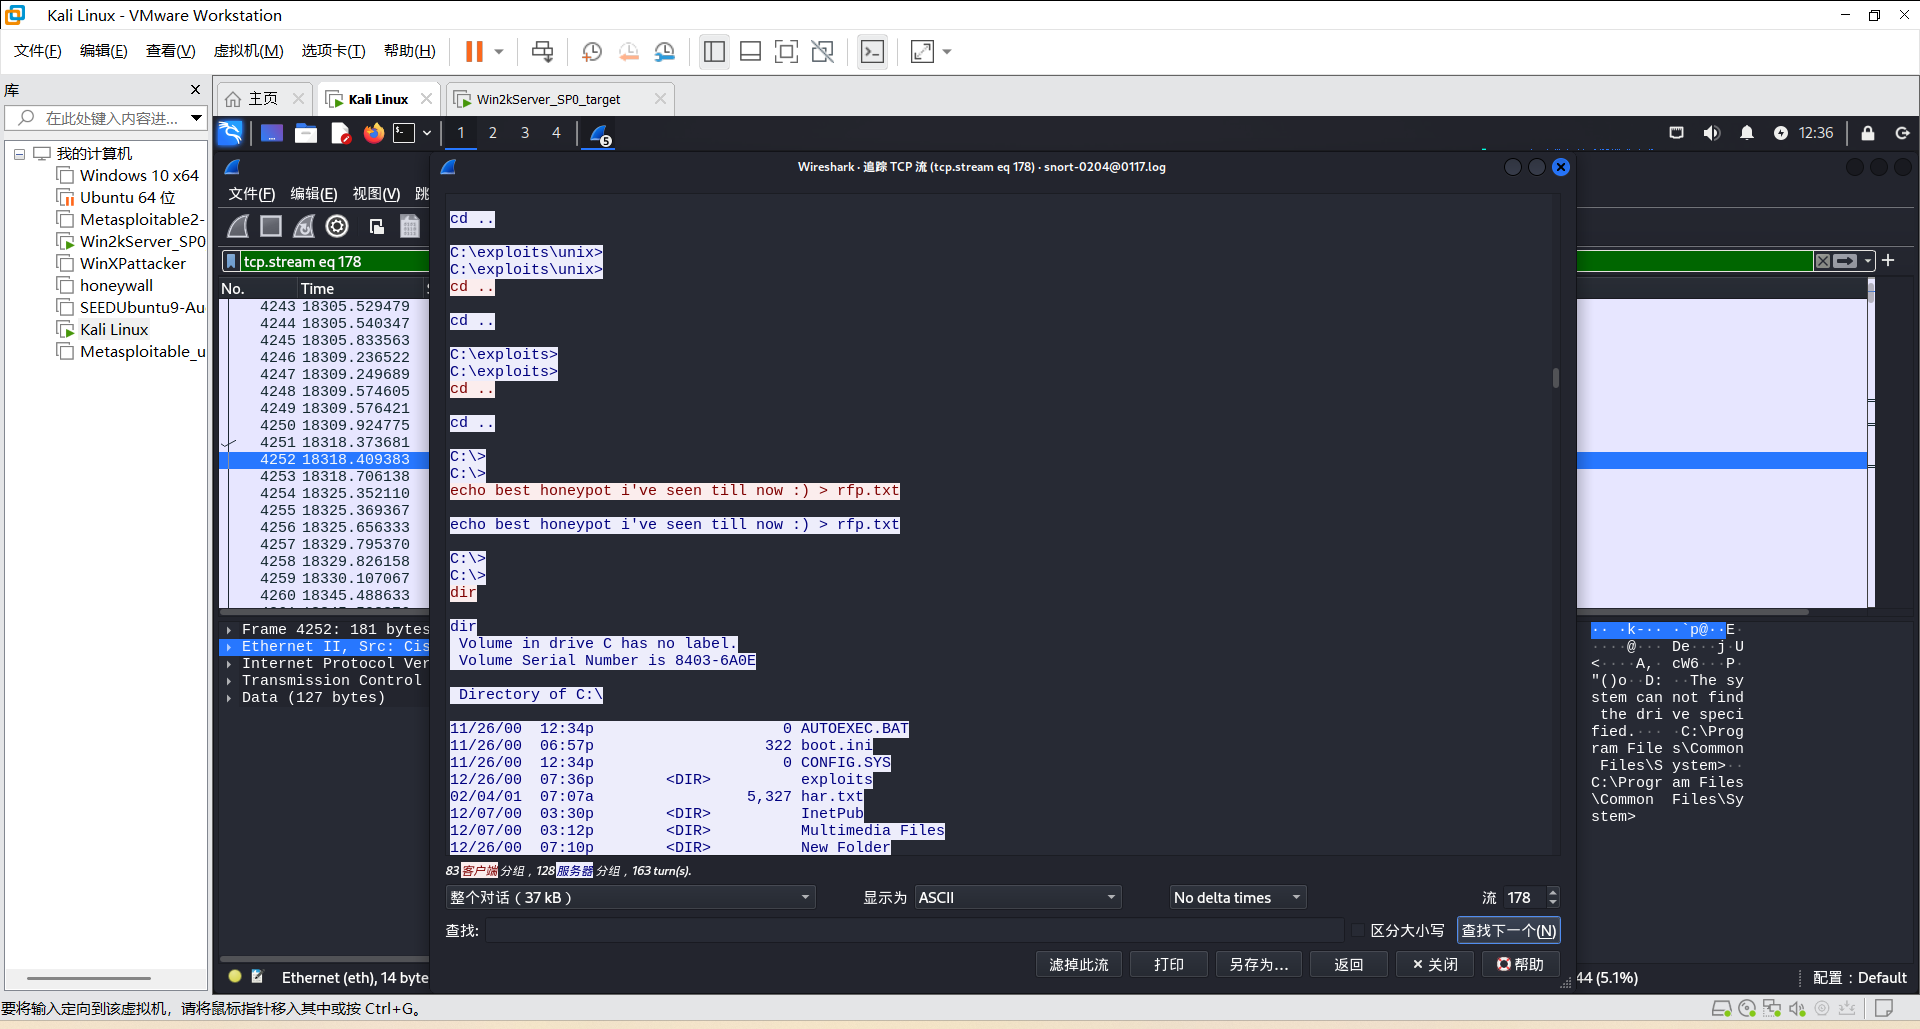Click the Help button in stream dialog
This screenshot has height=1029, width=1920.
tap(1520, 964)
